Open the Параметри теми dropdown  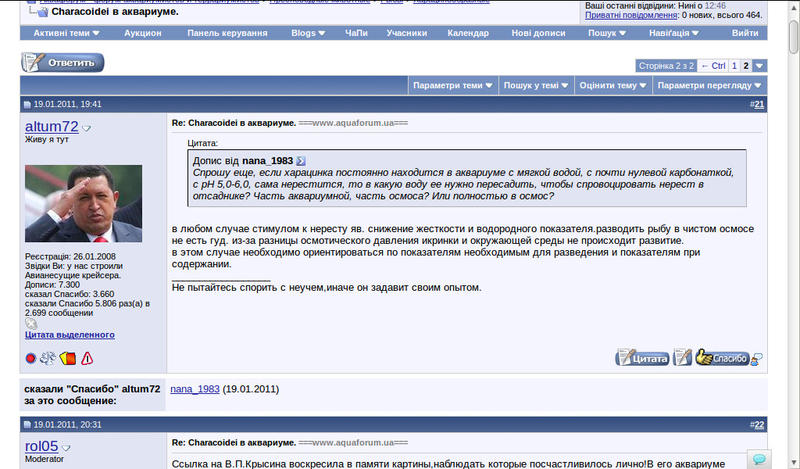pyautogui.click(x=453, y=85)
